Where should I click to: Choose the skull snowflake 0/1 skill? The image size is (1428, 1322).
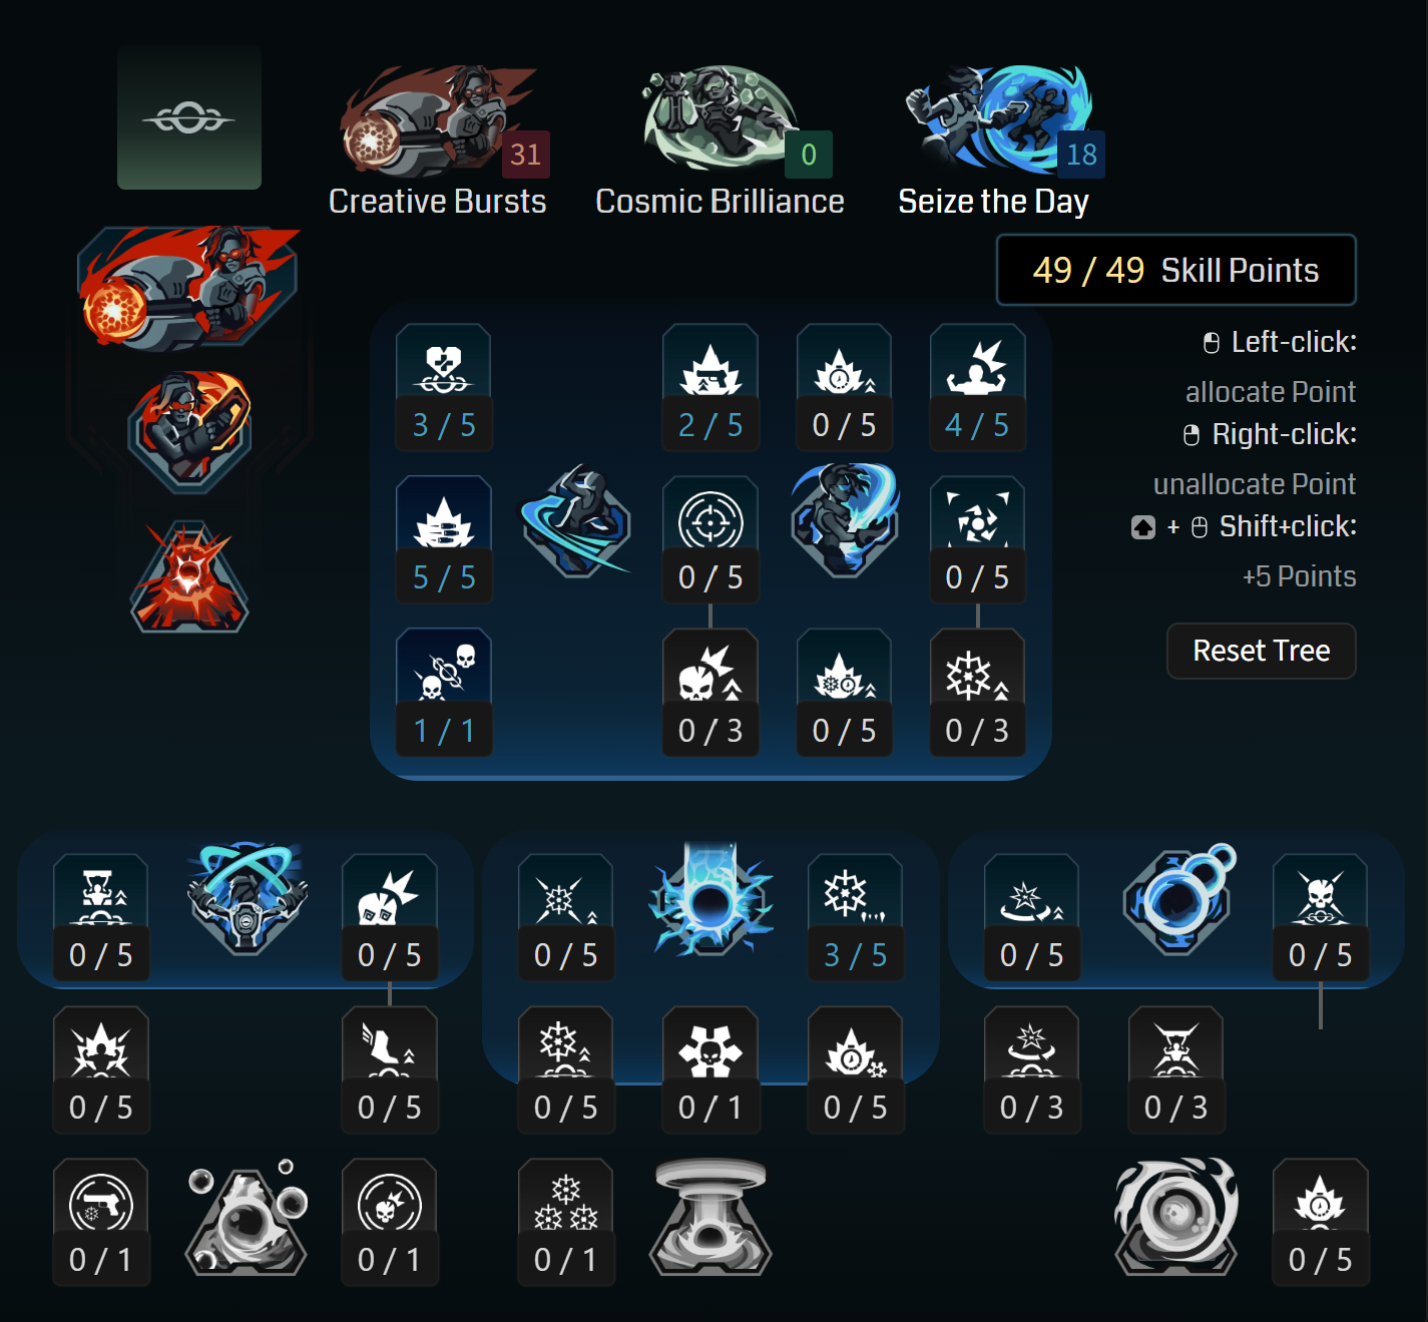(x=710, y=1070)
